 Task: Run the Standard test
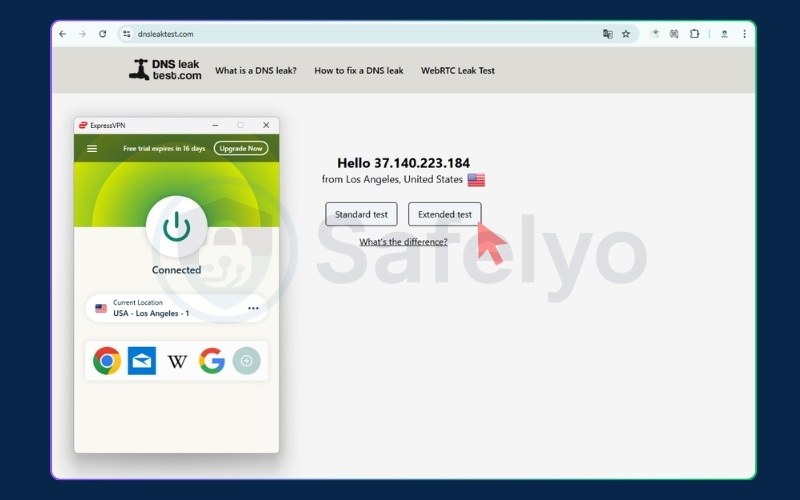click(361, 214)
